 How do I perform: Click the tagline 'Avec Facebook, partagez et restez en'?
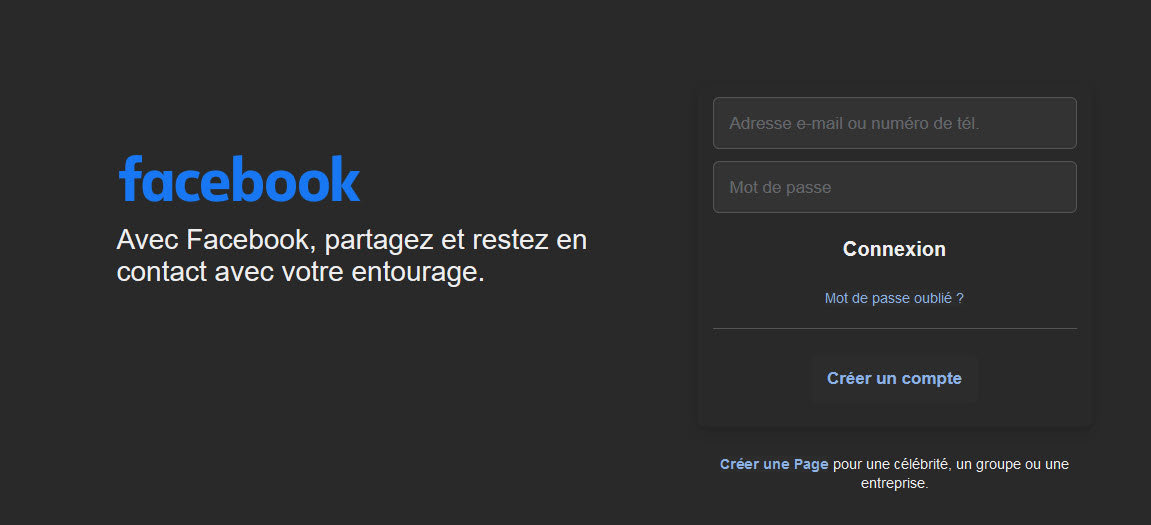pyautogui.click(x=352, y=240)
